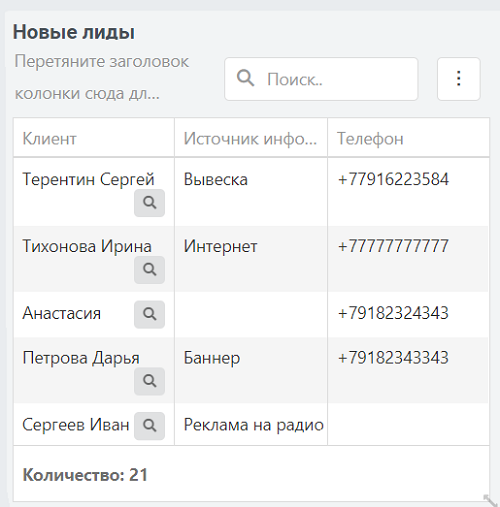Sort by Источник инфо... column header
Viewport: 500px width, 507px height.
(251, 138)
